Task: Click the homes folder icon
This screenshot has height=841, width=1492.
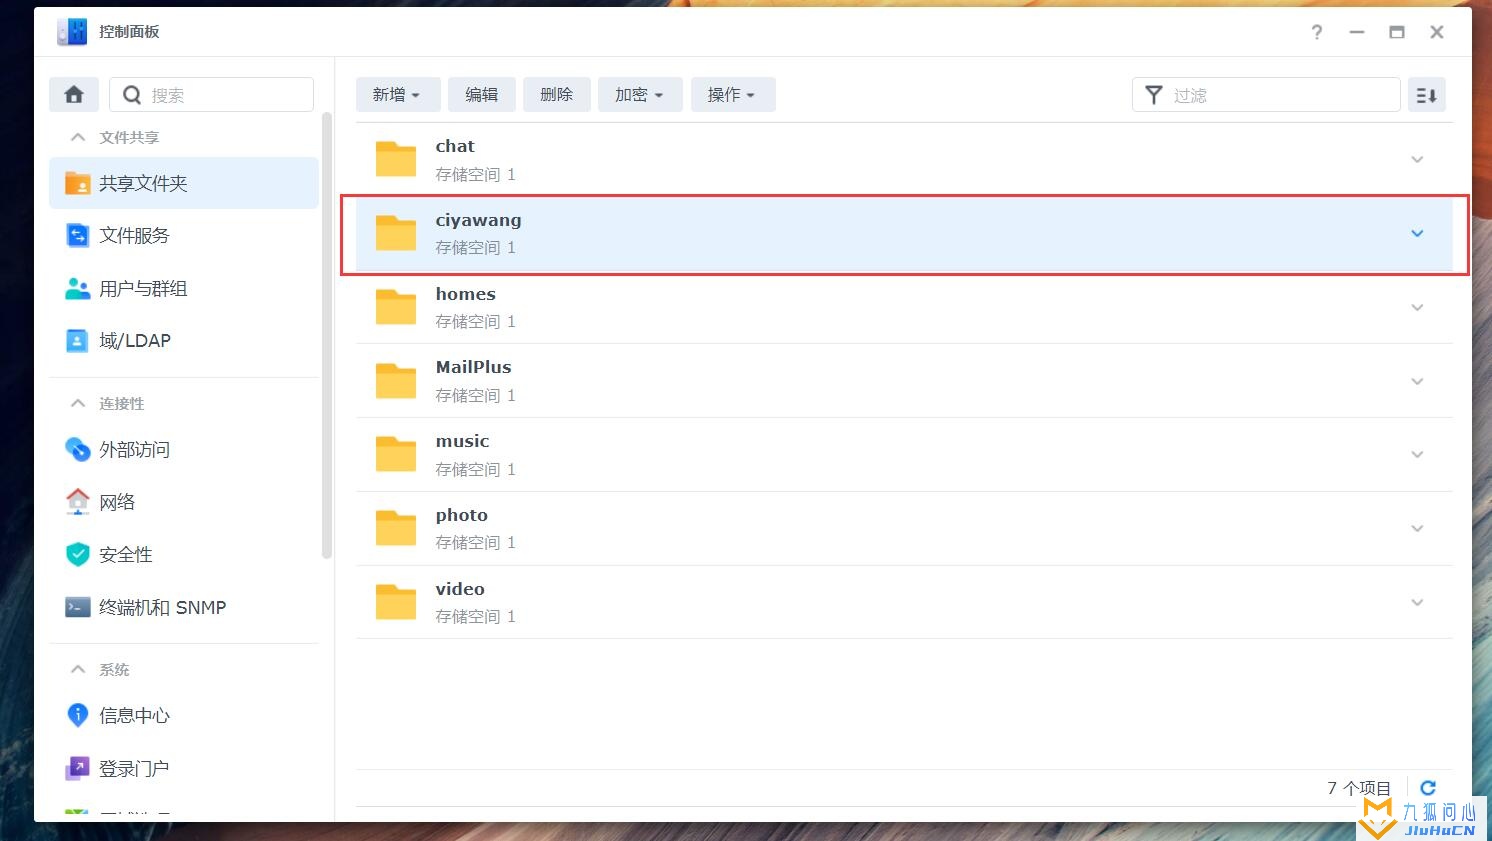Action: (396, 307)
